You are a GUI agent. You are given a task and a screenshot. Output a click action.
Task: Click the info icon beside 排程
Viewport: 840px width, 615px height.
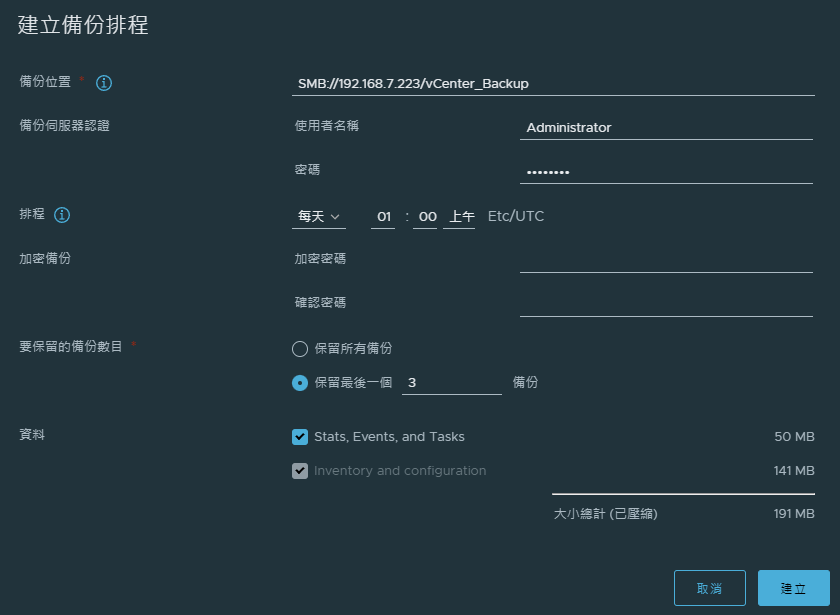click(62, 215)
